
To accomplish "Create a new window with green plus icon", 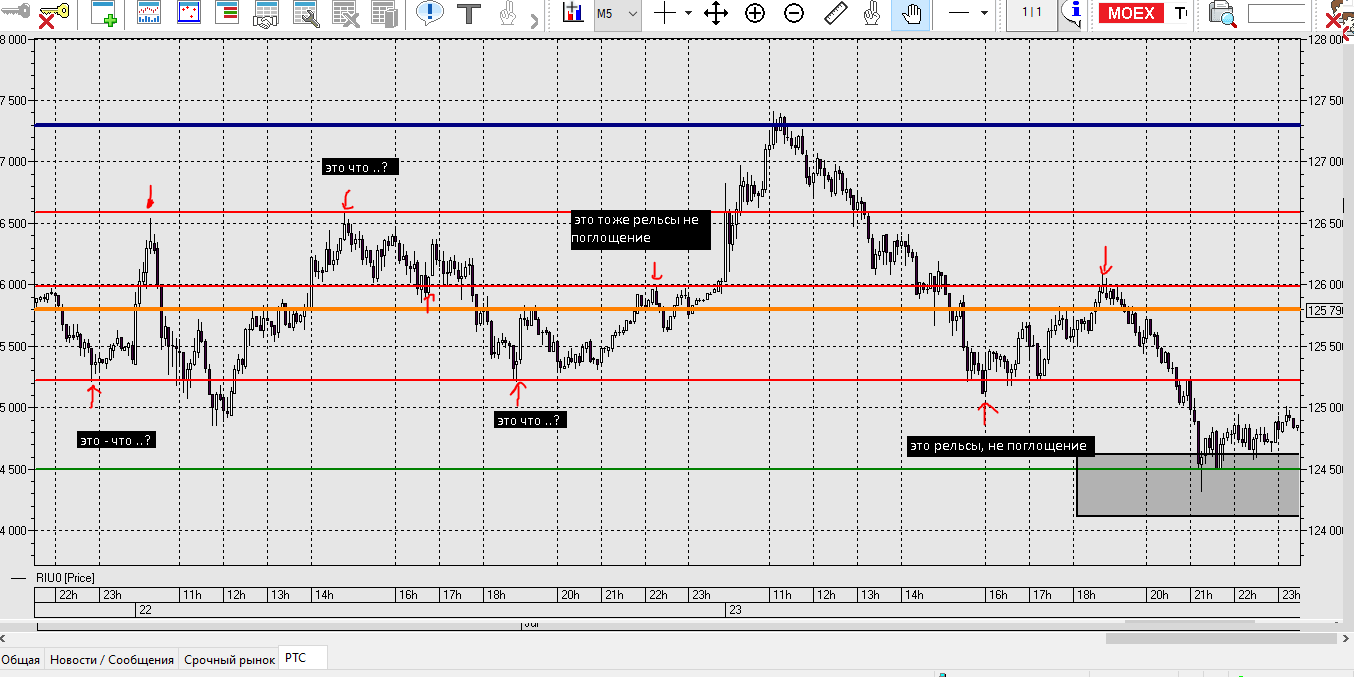I will (x=105, y=14).
